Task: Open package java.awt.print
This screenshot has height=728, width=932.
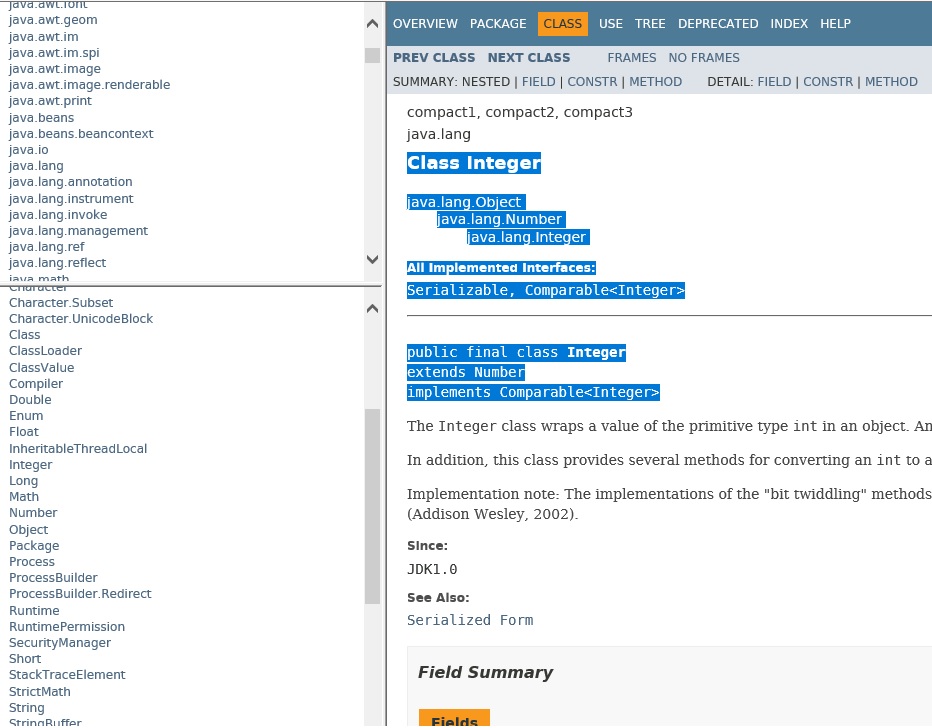Action: [x=50, y=100]
